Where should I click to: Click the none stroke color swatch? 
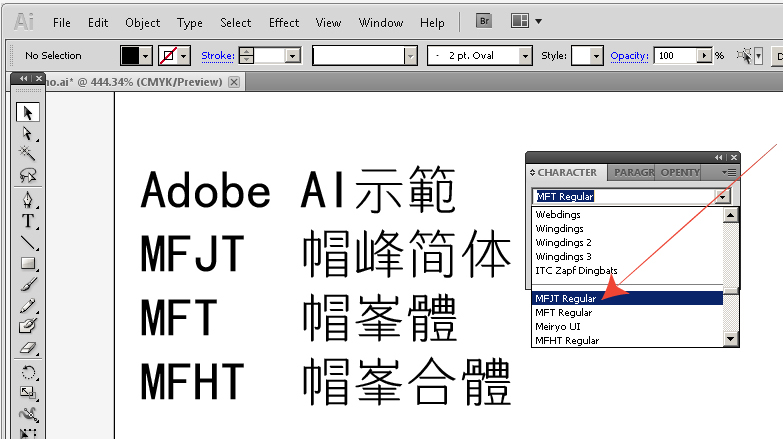(x=168, y=56)
